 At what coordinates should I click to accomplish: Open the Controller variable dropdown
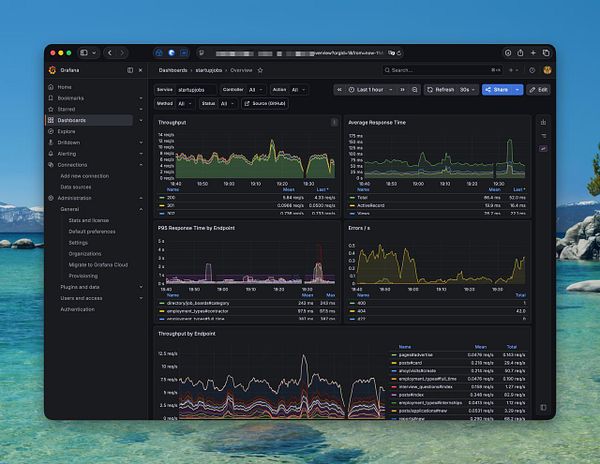click(256, 90)
